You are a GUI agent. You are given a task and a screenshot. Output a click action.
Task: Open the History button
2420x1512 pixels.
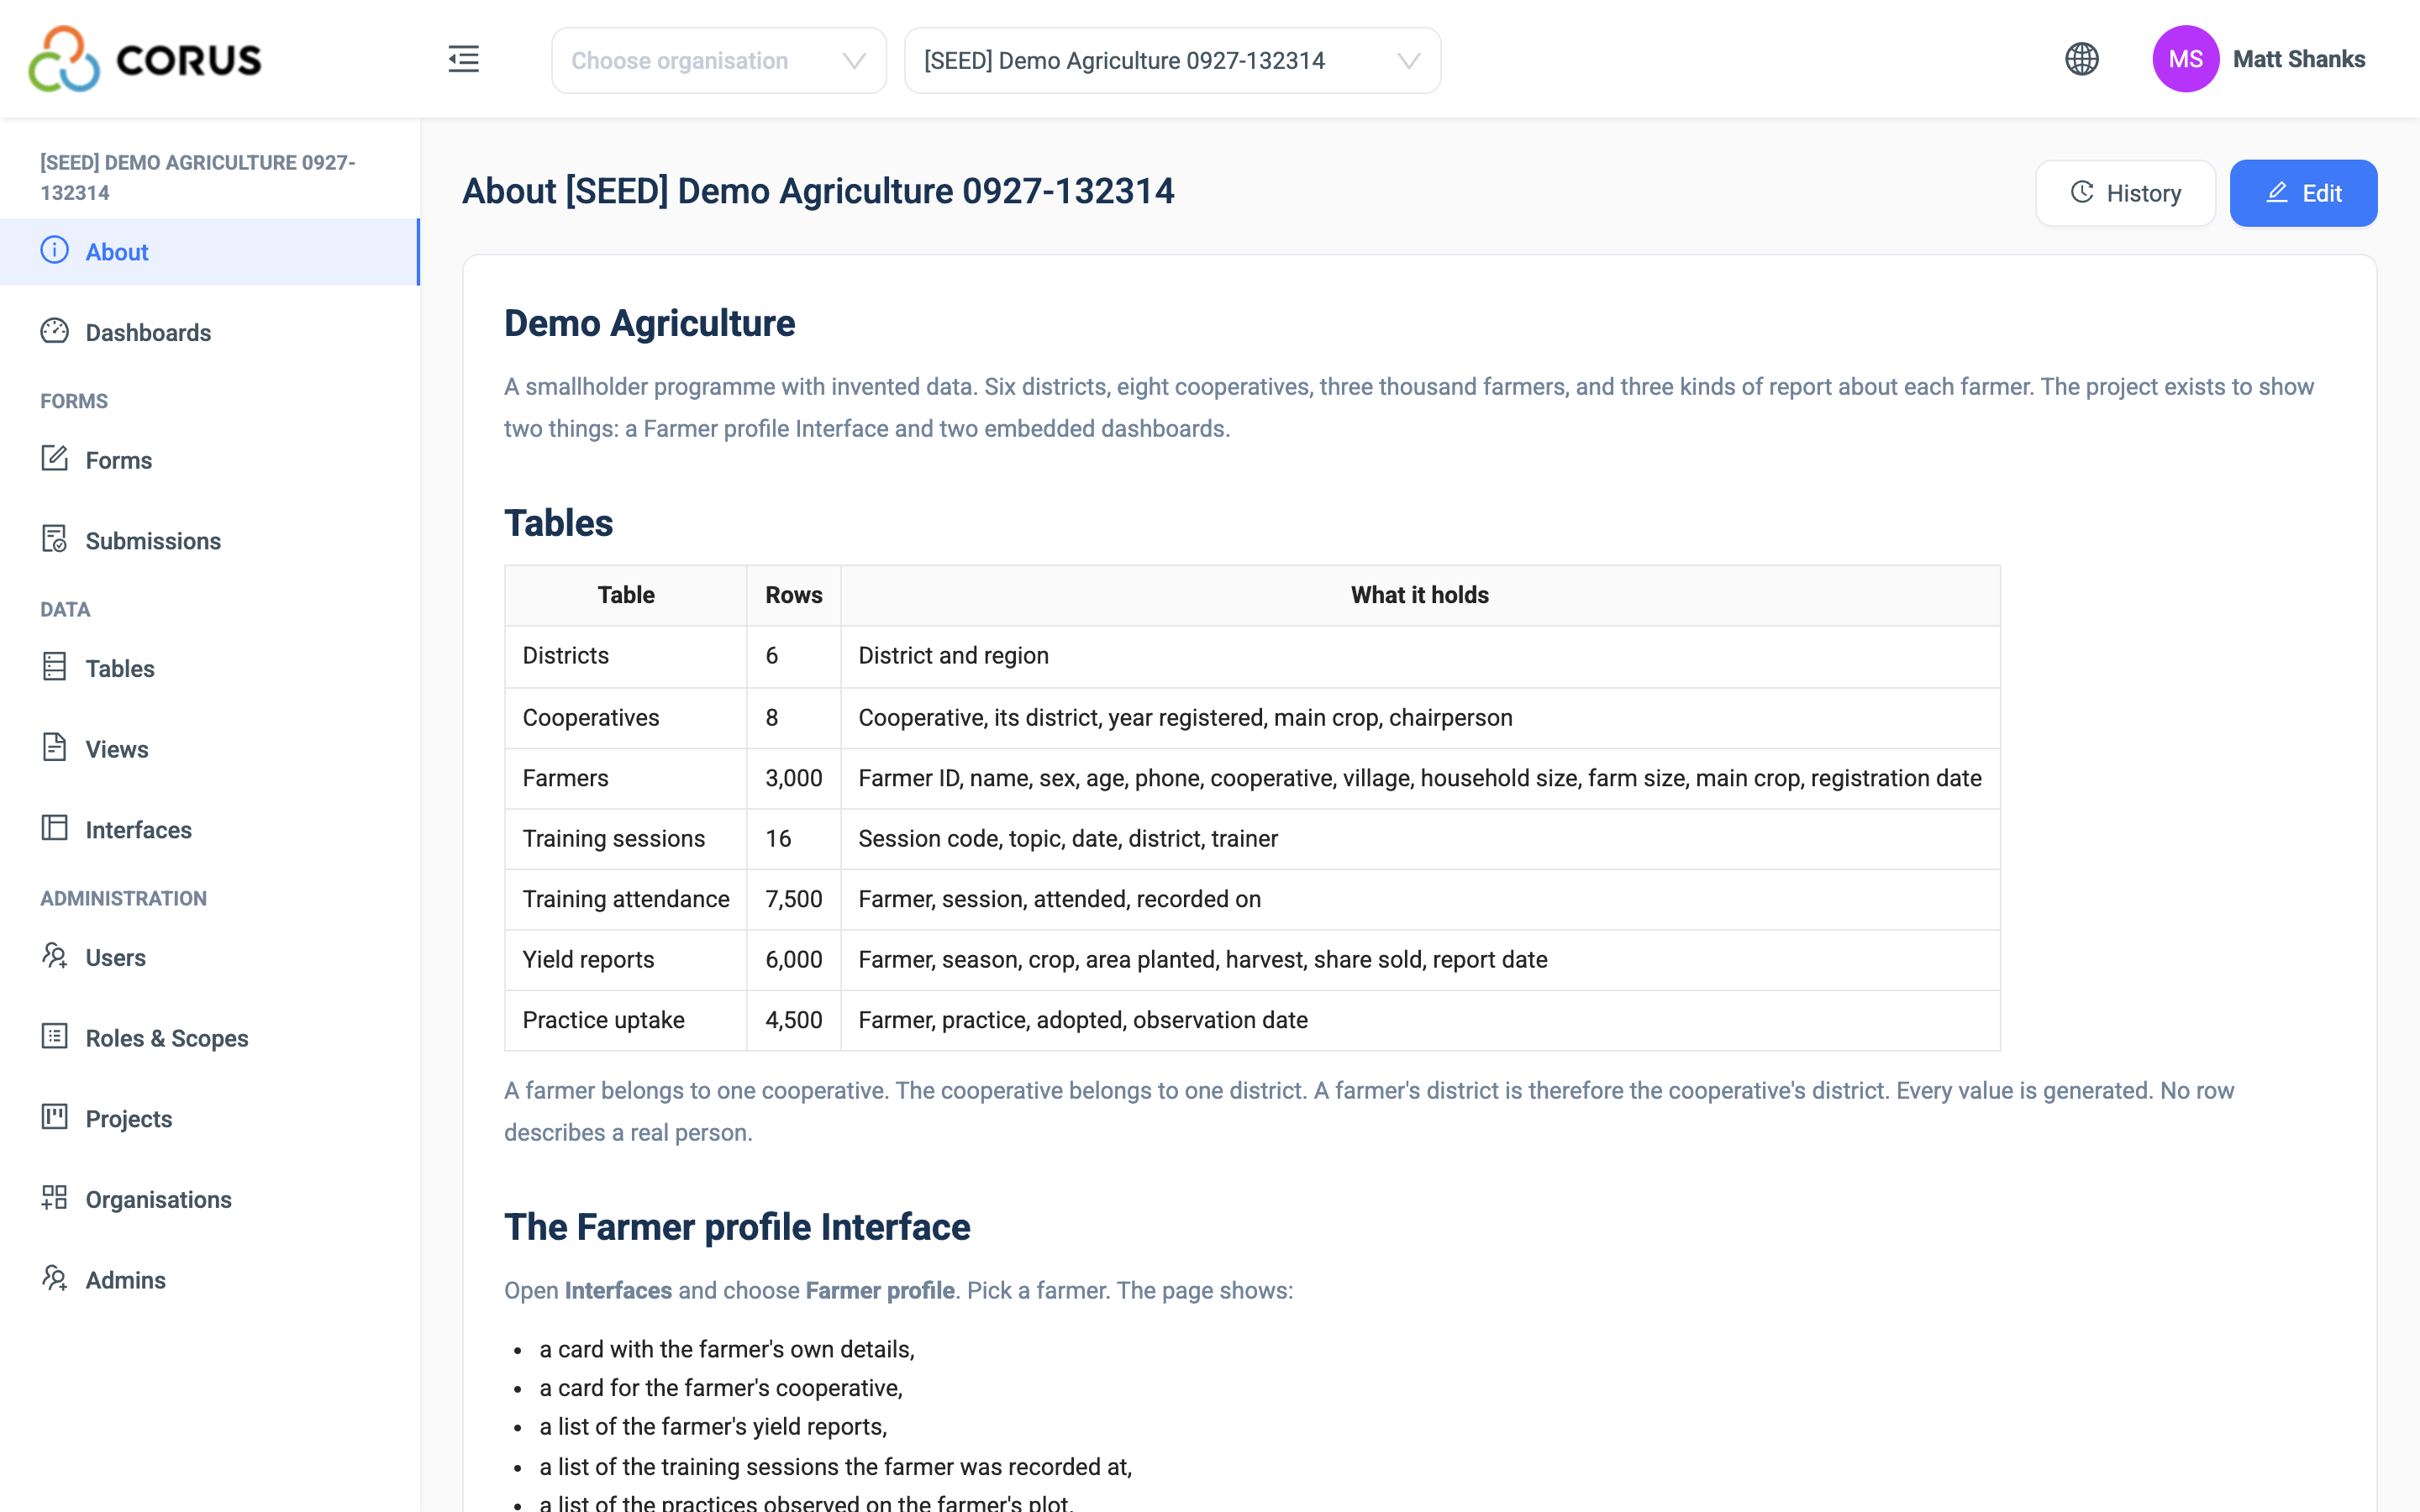click(2125, 193)
